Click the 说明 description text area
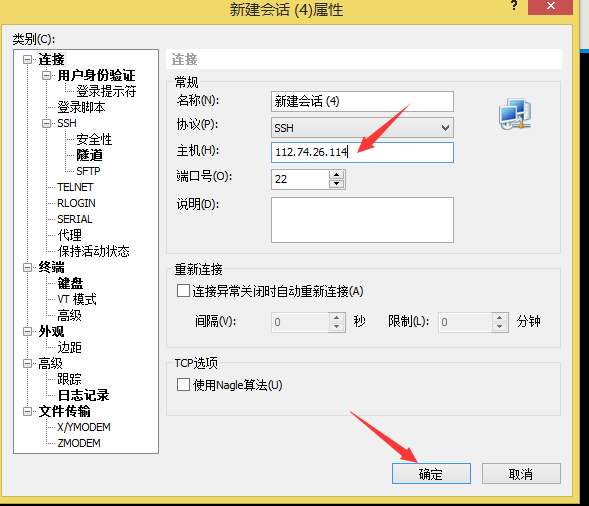Viewport: 589px width, 506px height. [x=362, y=220]
